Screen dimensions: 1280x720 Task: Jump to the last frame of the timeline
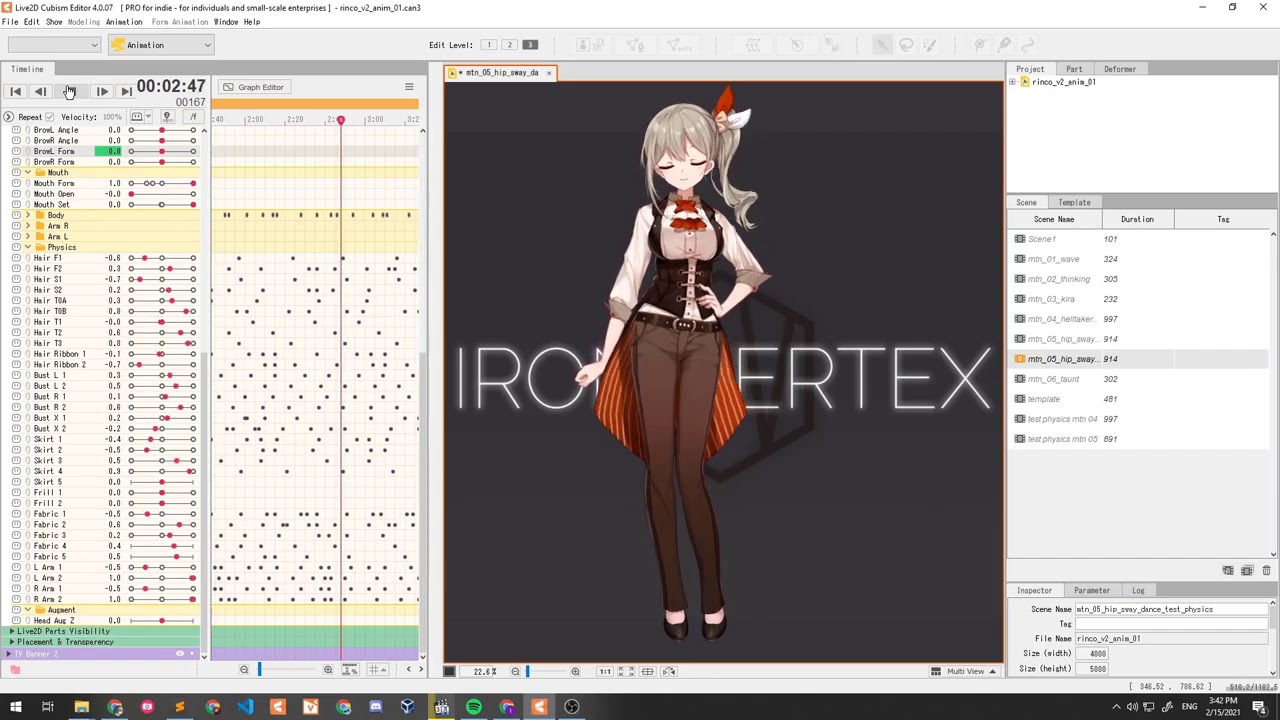(x=126, y=91)
